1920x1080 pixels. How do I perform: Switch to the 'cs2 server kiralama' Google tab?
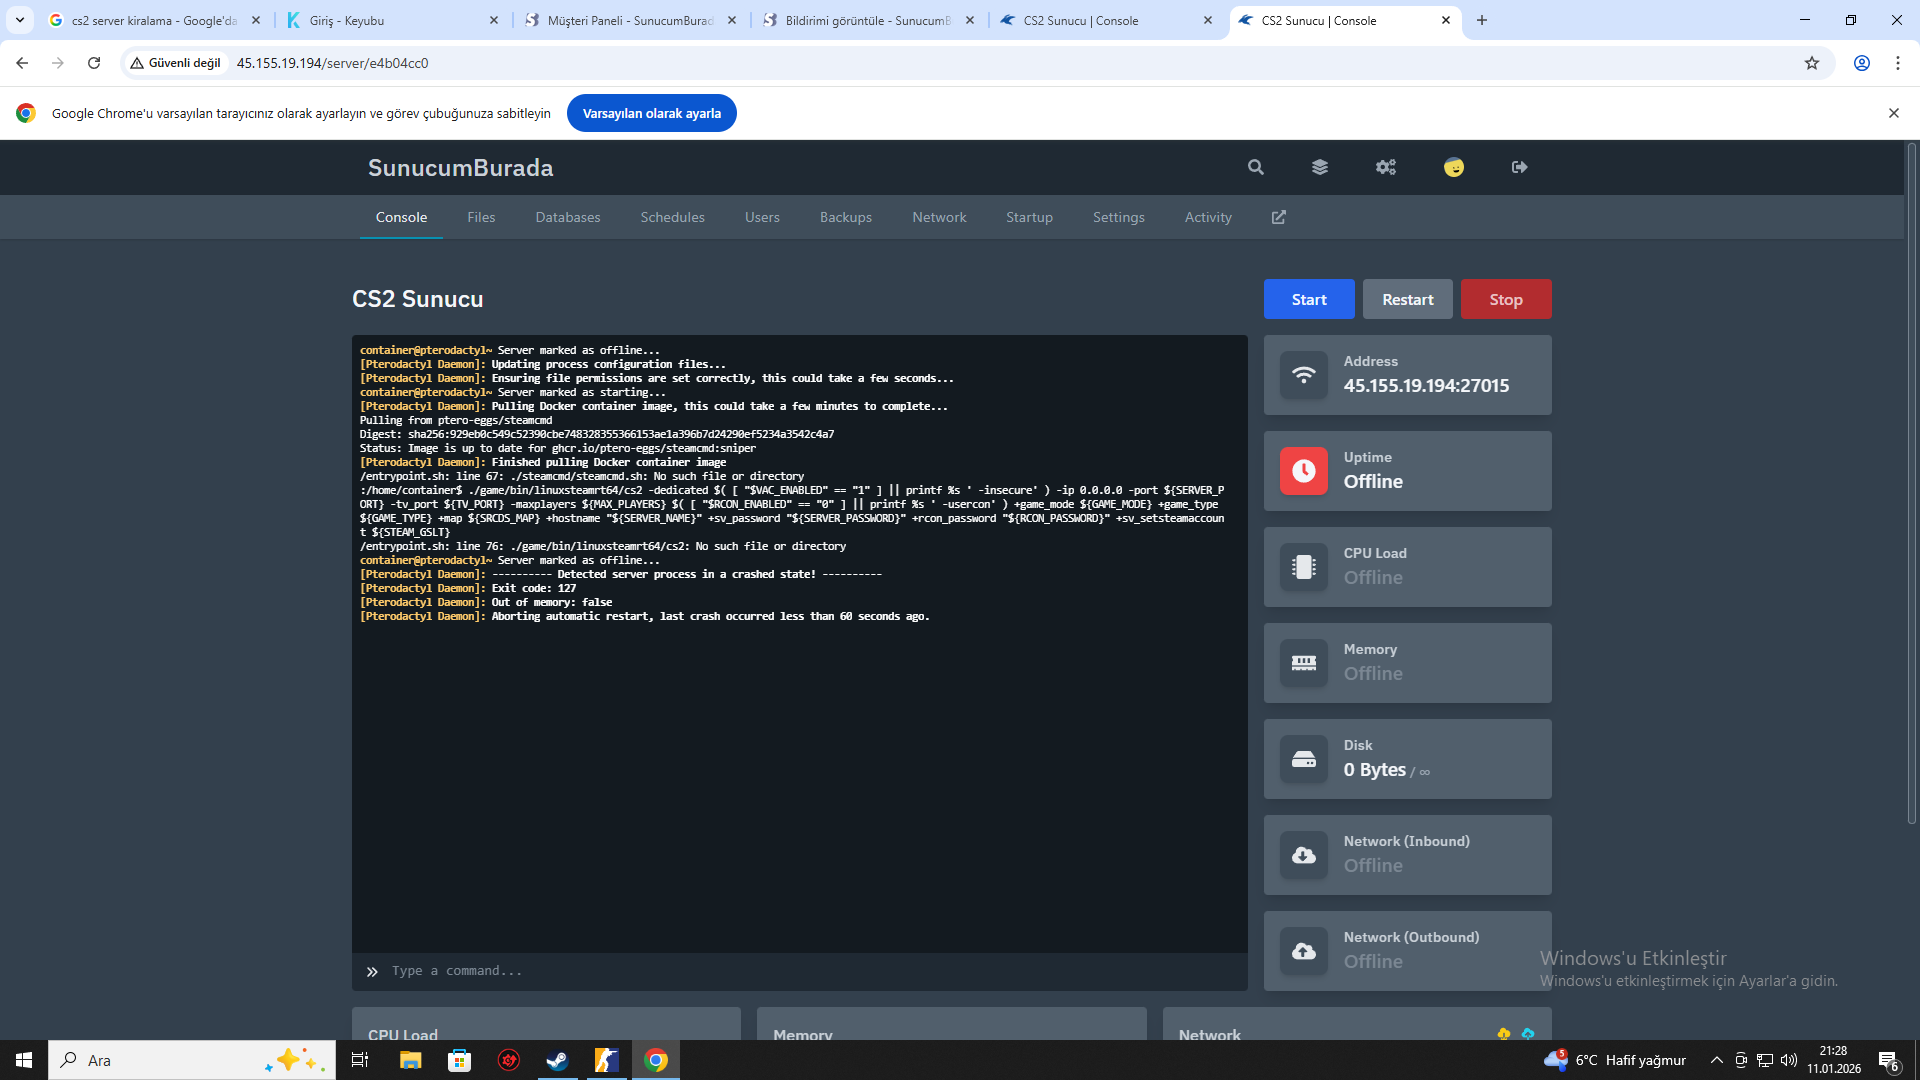coord(154,20)
